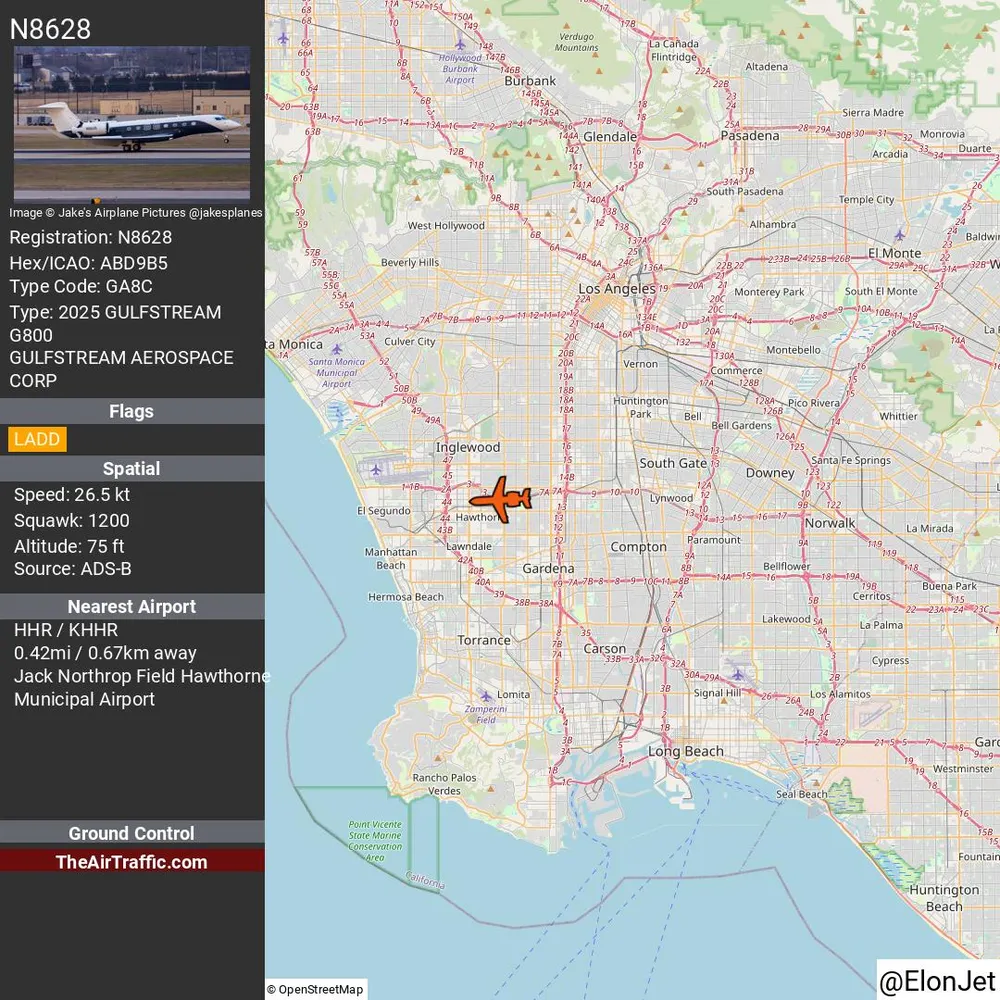1000x1000 pixels.
Task: Click the orange LADD flag badge
Action: (37, 439)
